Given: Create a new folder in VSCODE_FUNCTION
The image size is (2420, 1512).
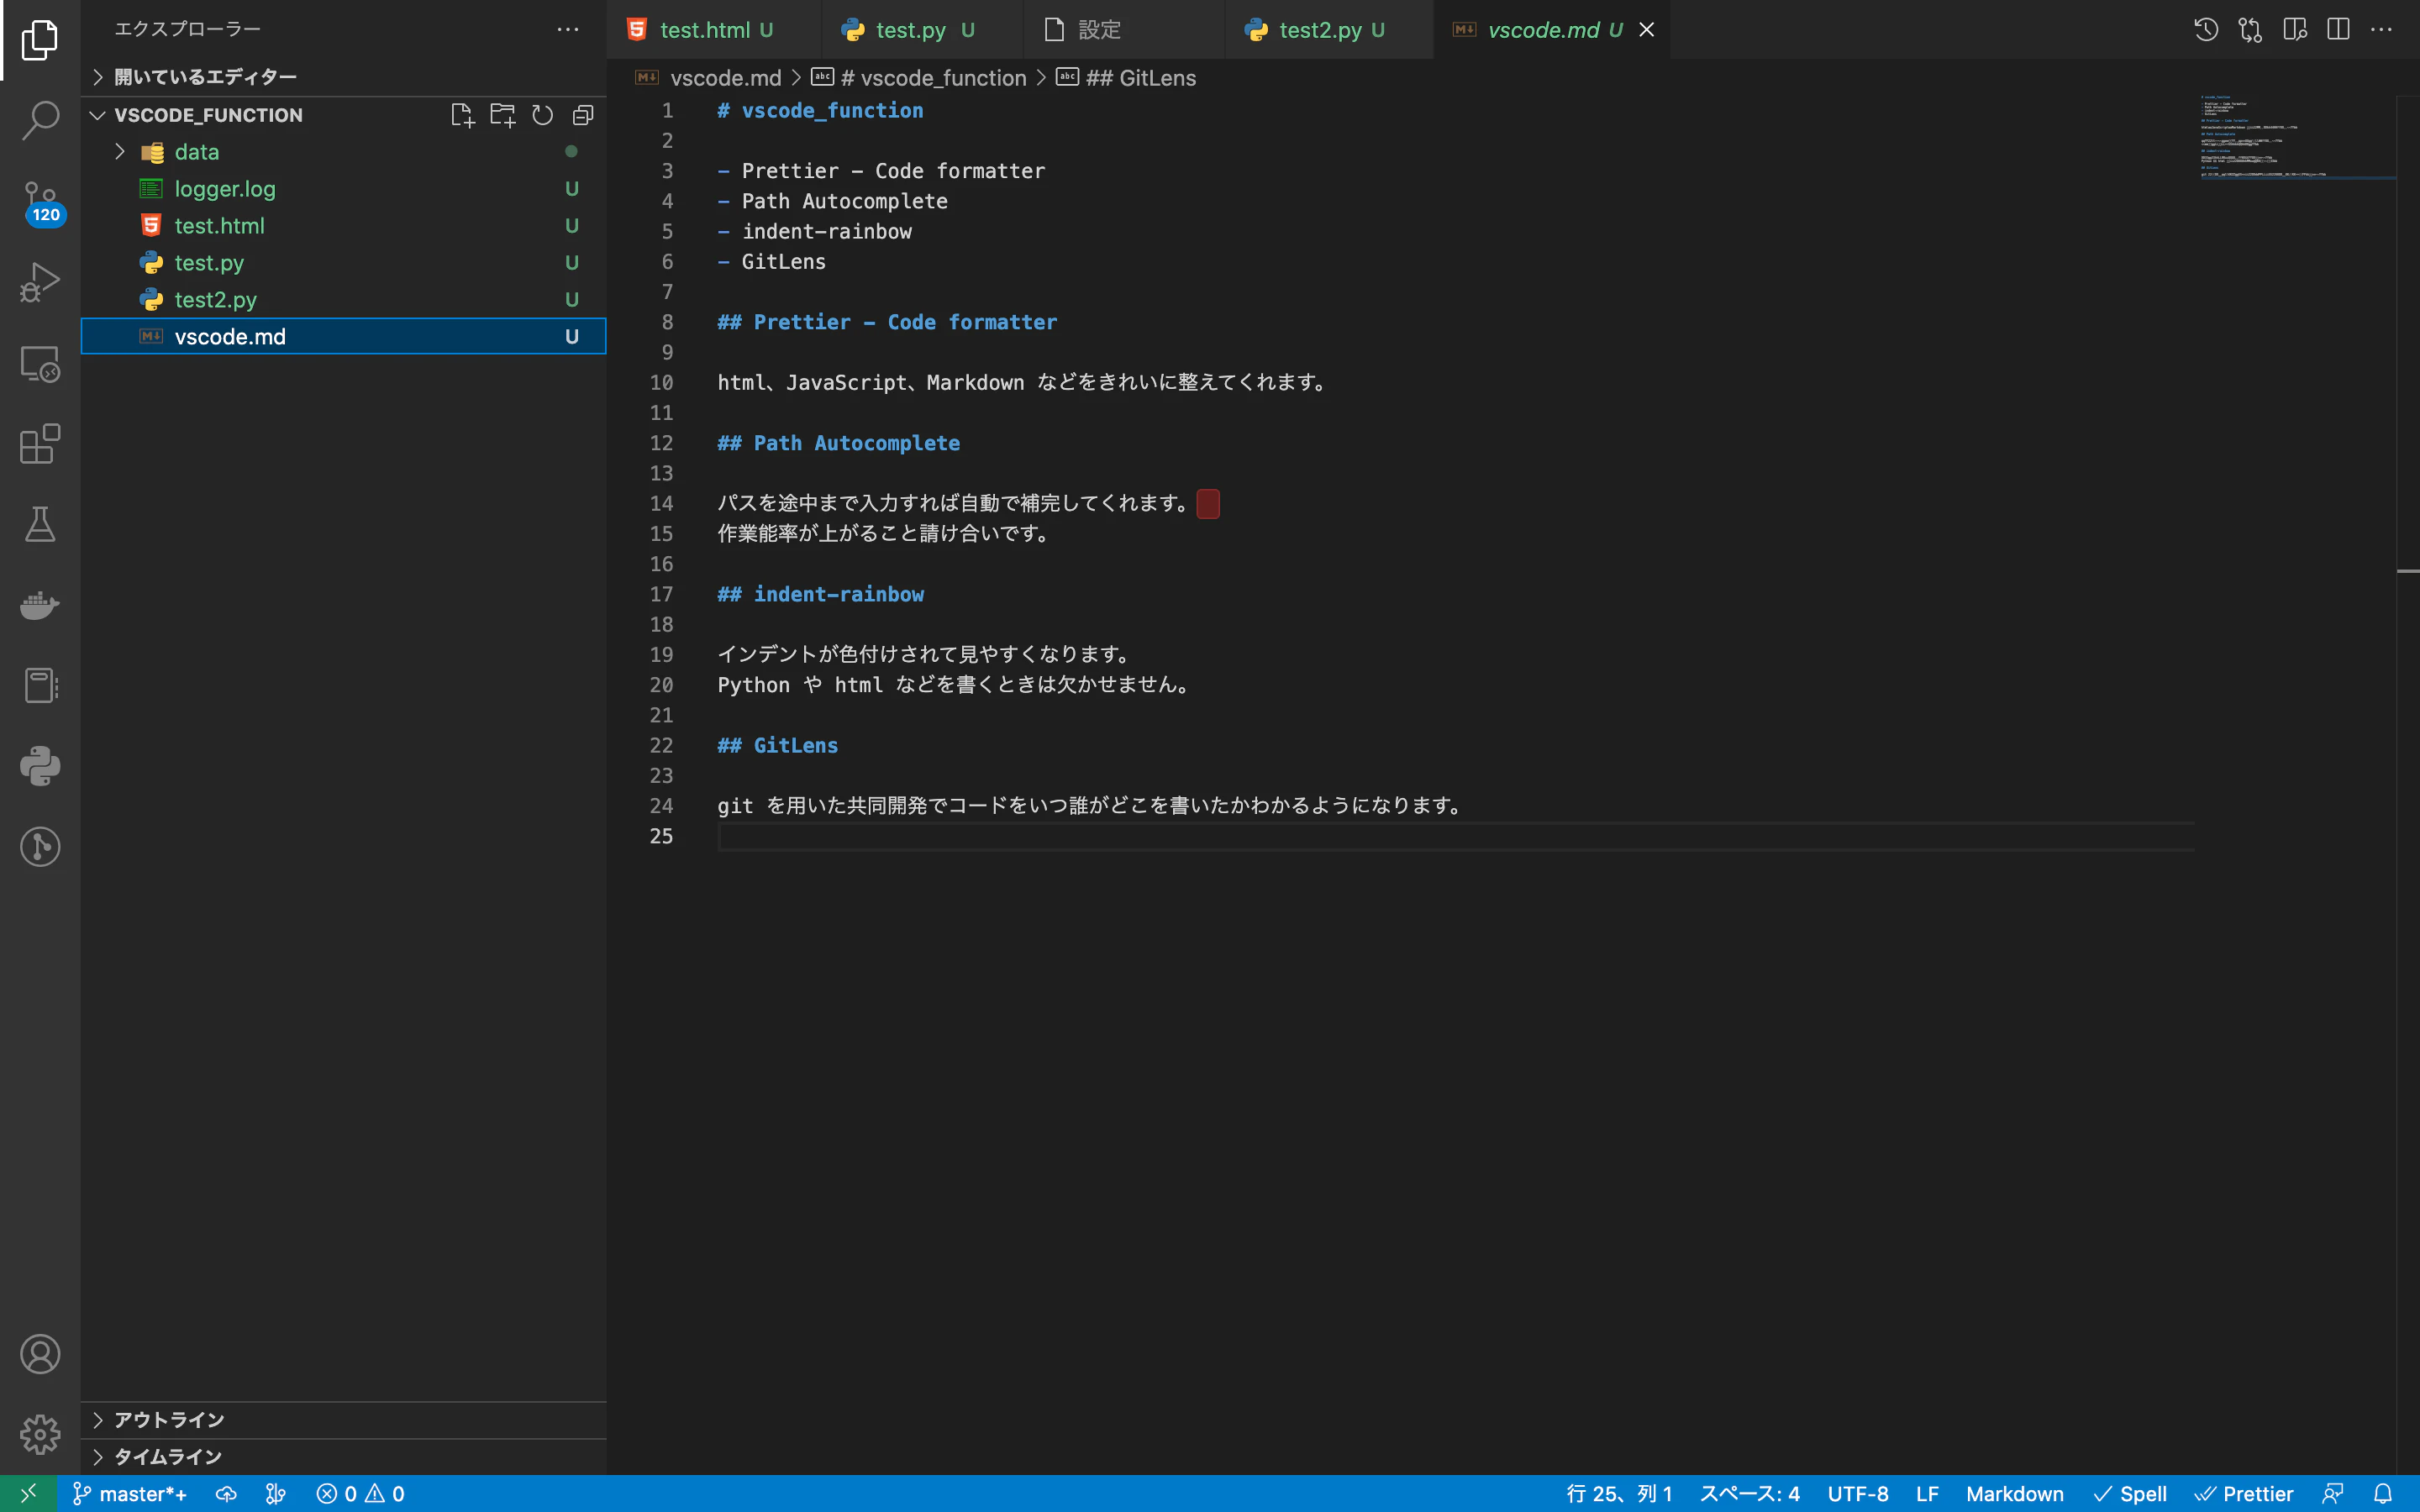Looking at the screenshot, I should pos(503,115).
